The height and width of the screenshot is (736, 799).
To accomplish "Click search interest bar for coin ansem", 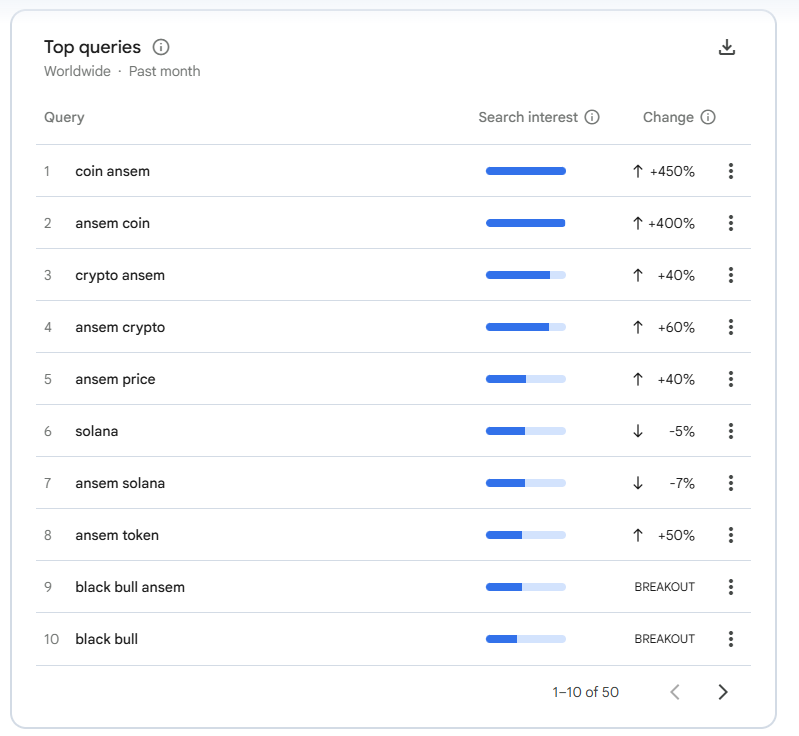I will pyautogui.click(x=526, y=171).
